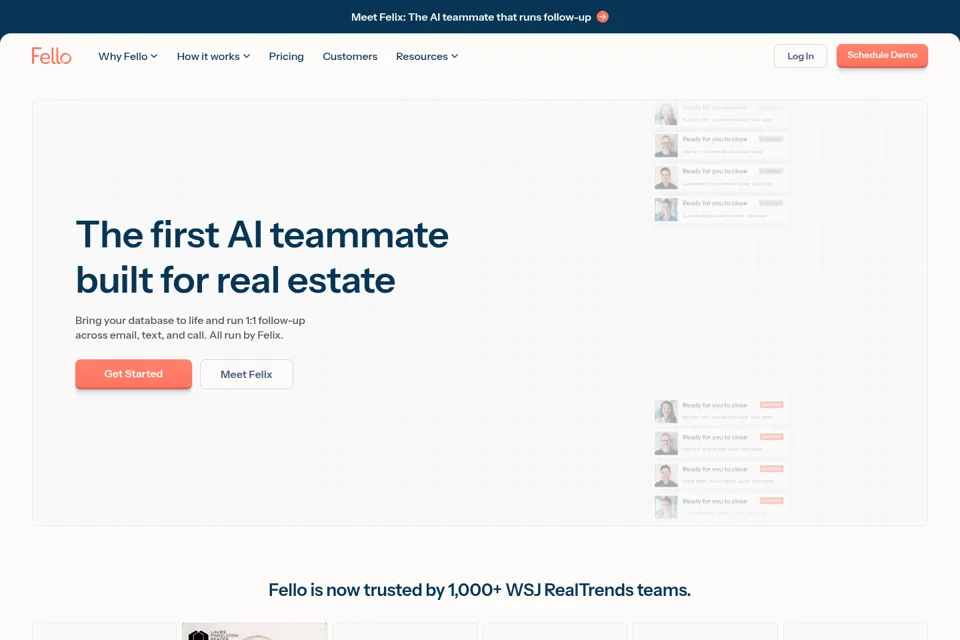
Task: Click the Schedule Demo button
Action: (882, 55)
